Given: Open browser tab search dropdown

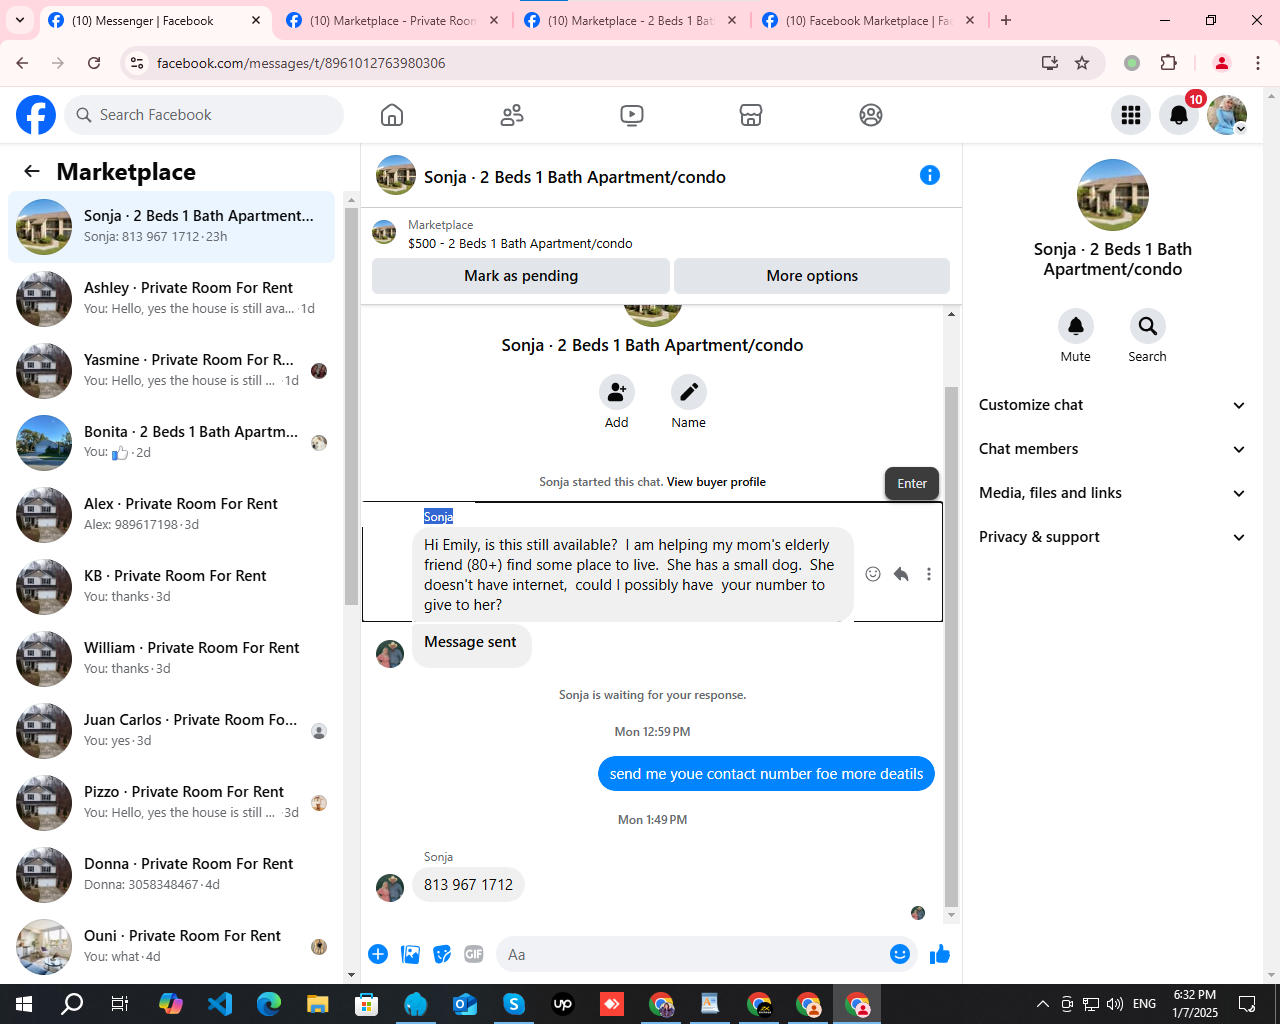Looking at the screenshot, I should [x=20, y=20].
